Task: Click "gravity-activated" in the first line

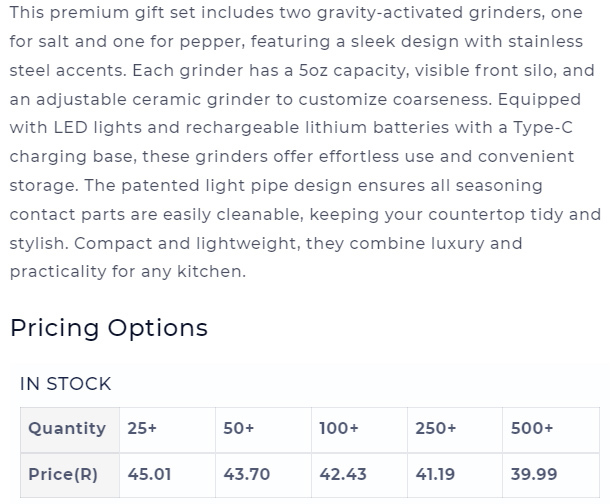Action: 390,13
